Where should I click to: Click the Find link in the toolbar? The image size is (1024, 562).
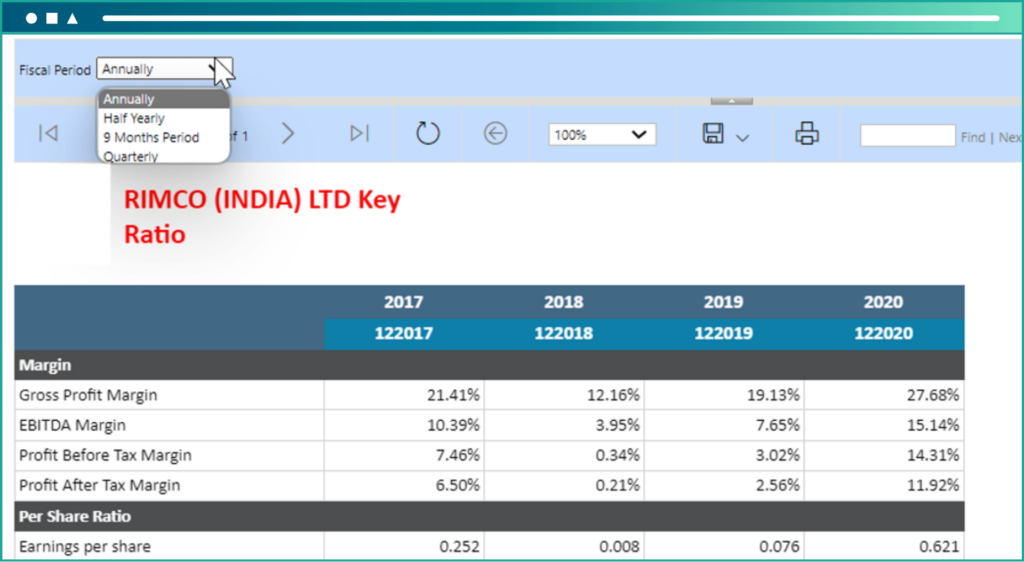pos(973,138)
